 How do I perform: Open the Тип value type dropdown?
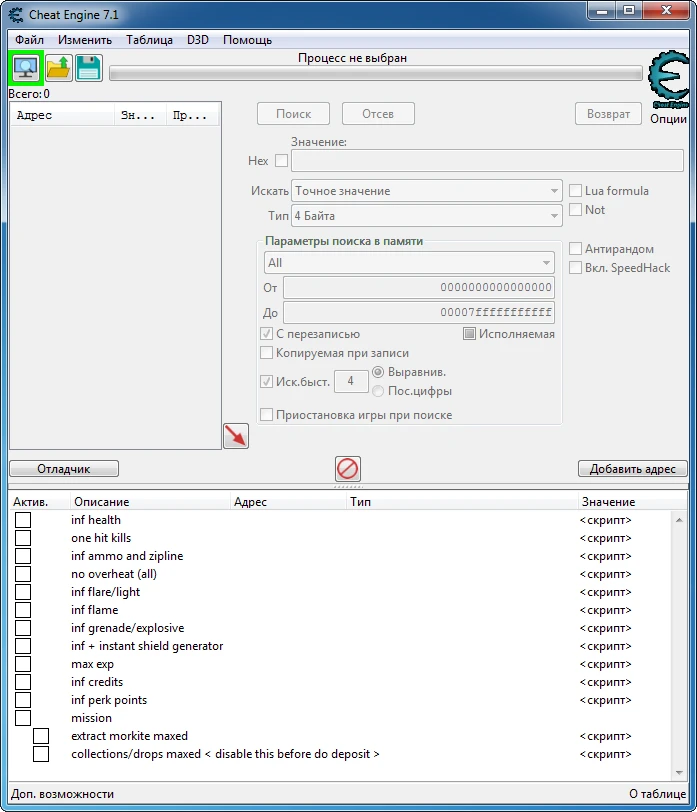click(427, 215)
